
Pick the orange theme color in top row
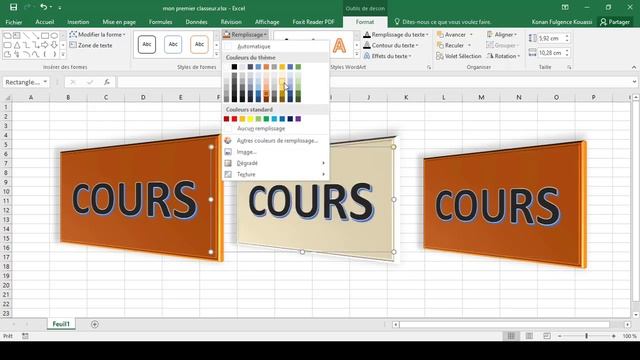(266, 67)
